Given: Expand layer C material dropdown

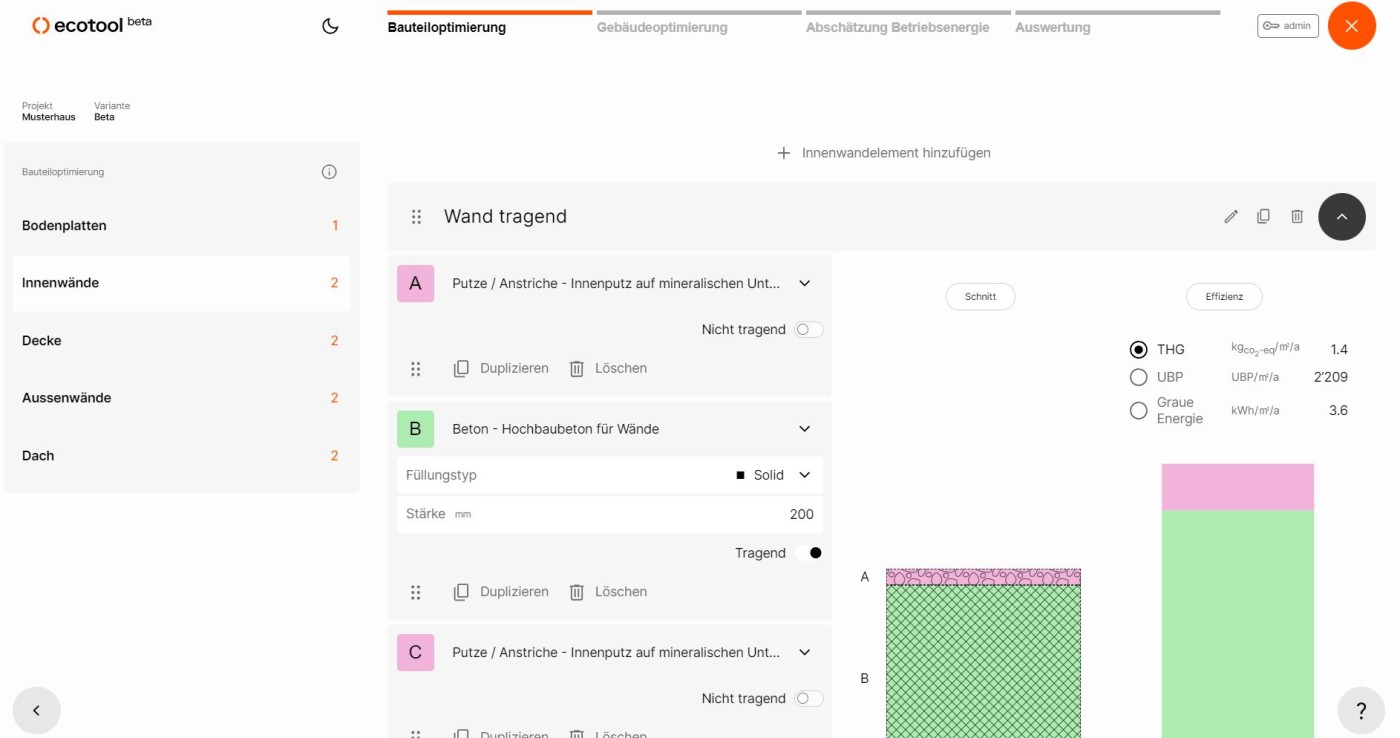Looking at the screenshot, I should point(805,652).
